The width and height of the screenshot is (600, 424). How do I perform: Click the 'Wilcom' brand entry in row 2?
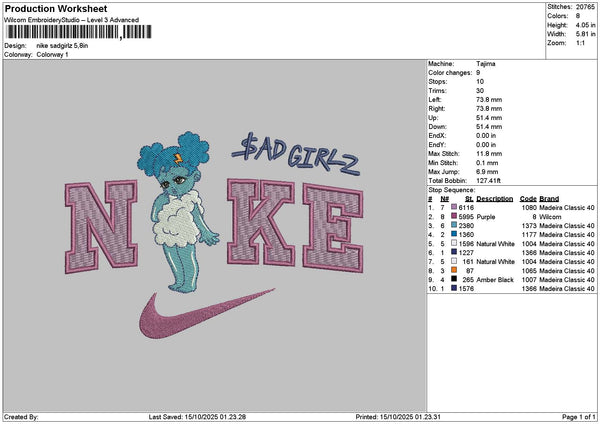(x=550, y=217)
